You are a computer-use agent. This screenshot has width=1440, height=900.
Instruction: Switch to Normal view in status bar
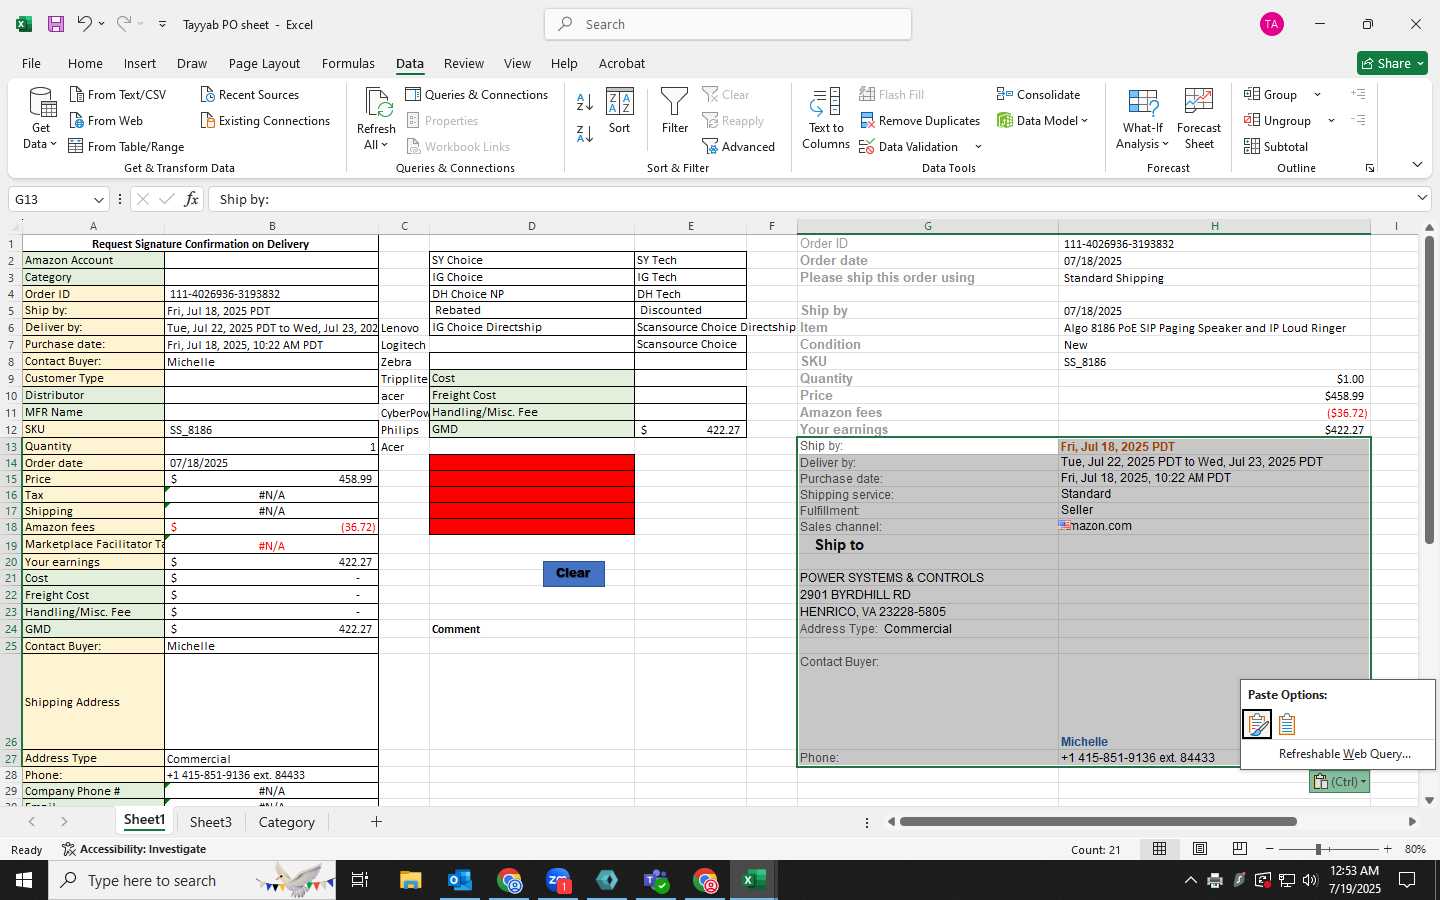tap(1160, 849)
